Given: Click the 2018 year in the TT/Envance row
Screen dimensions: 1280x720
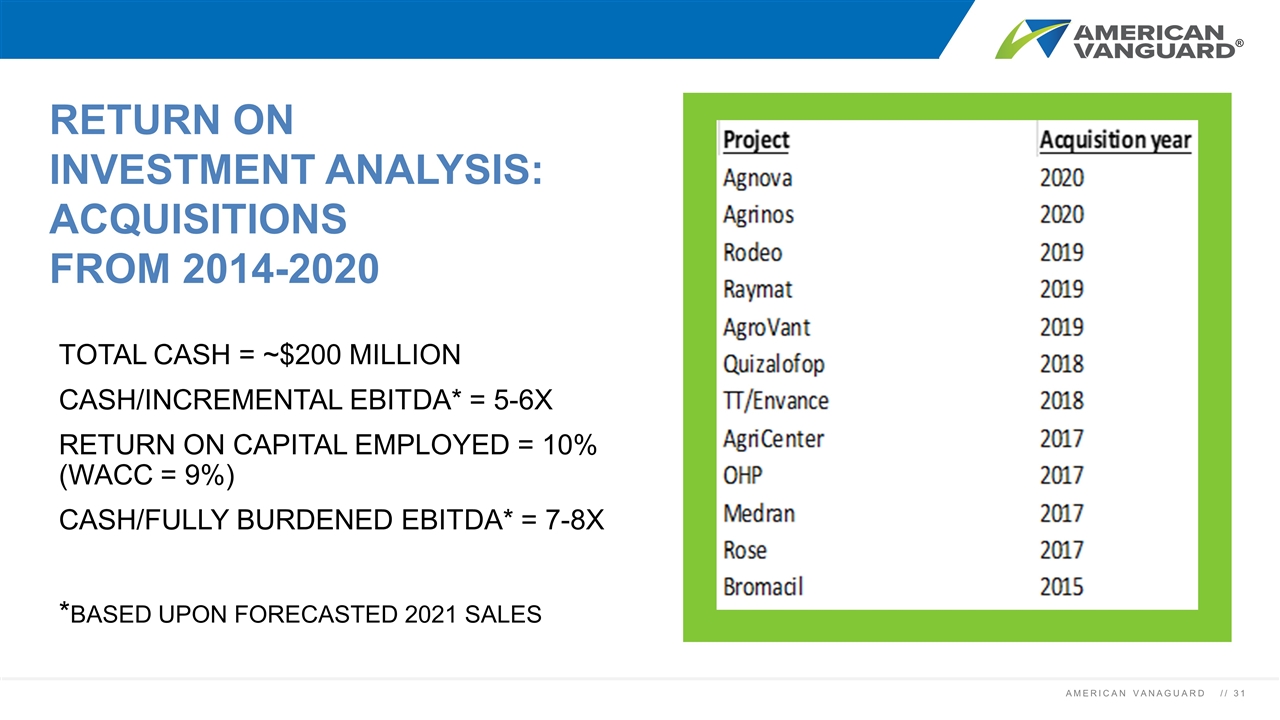Looking at the screenshot, I should (x=1061, y=401).
